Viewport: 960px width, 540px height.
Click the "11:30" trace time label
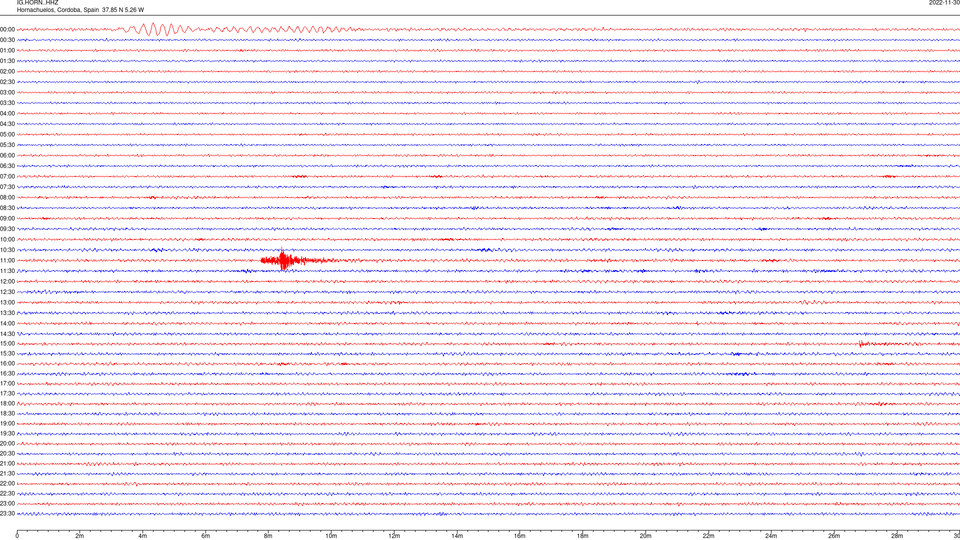pyautogui.click(x=7, y=271)
